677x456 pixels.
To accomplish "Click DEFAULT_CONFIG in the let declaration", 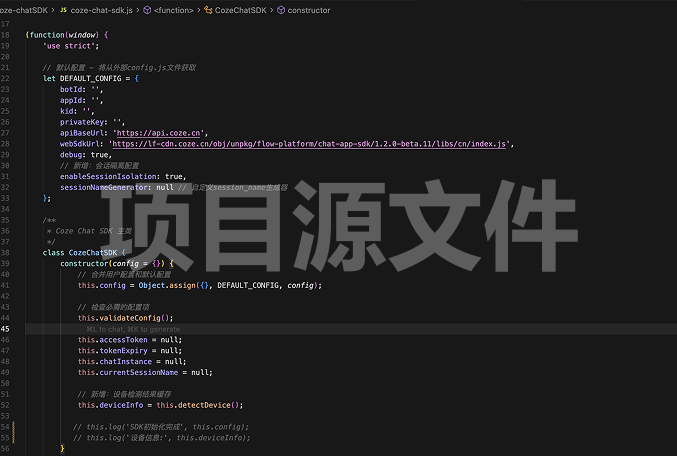I will [x=90, y=78].
